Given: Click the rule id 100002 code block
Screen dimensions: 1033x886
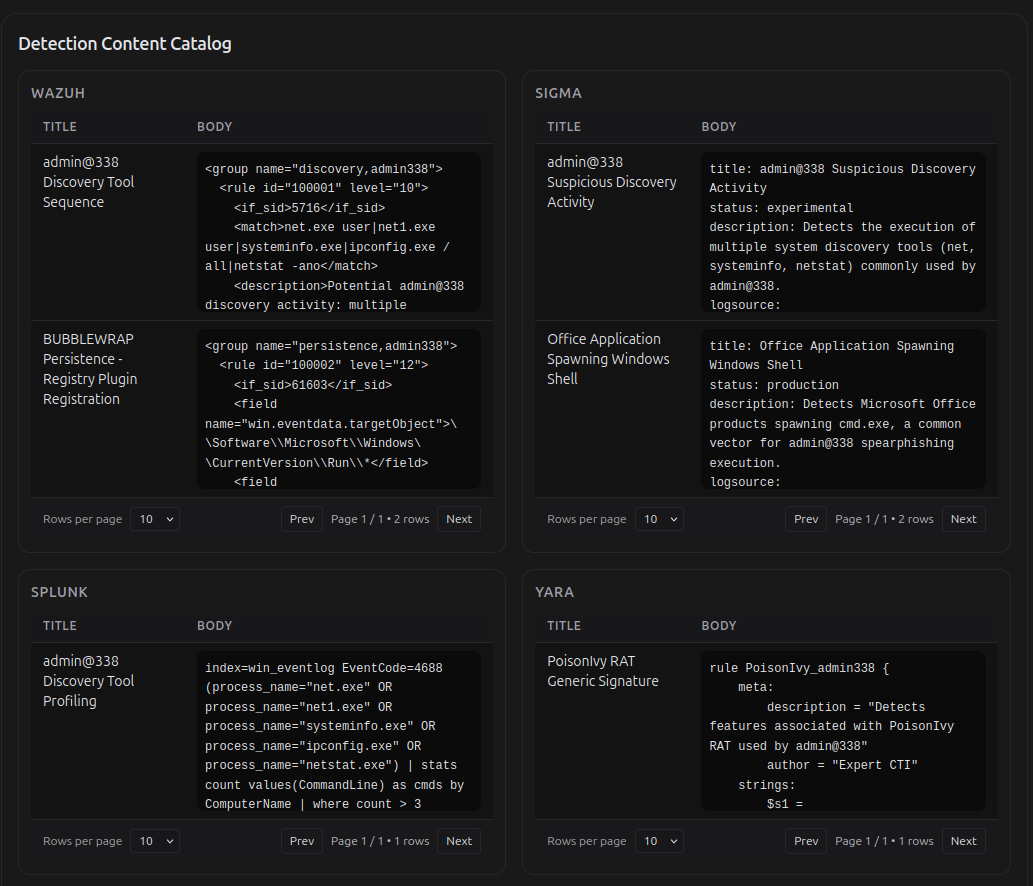Looking at the screenshot, I should tap(339, 409).
